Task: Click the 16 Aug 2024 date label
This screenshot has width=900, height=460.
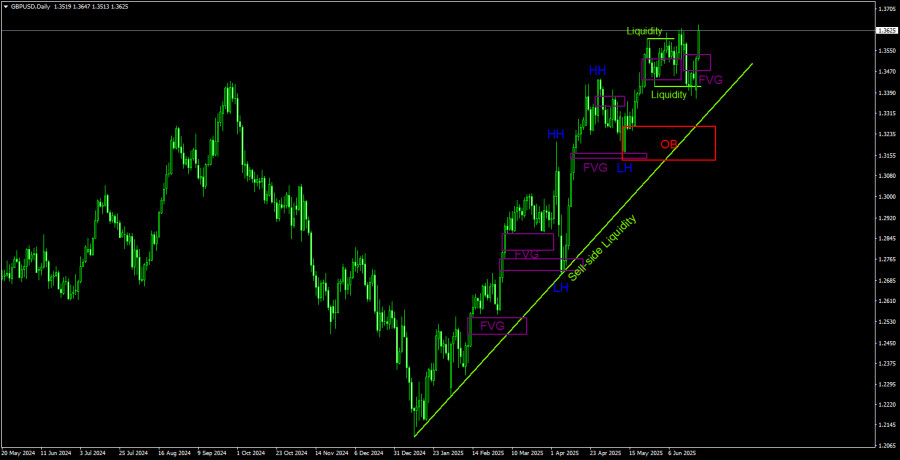Action: 174,453
